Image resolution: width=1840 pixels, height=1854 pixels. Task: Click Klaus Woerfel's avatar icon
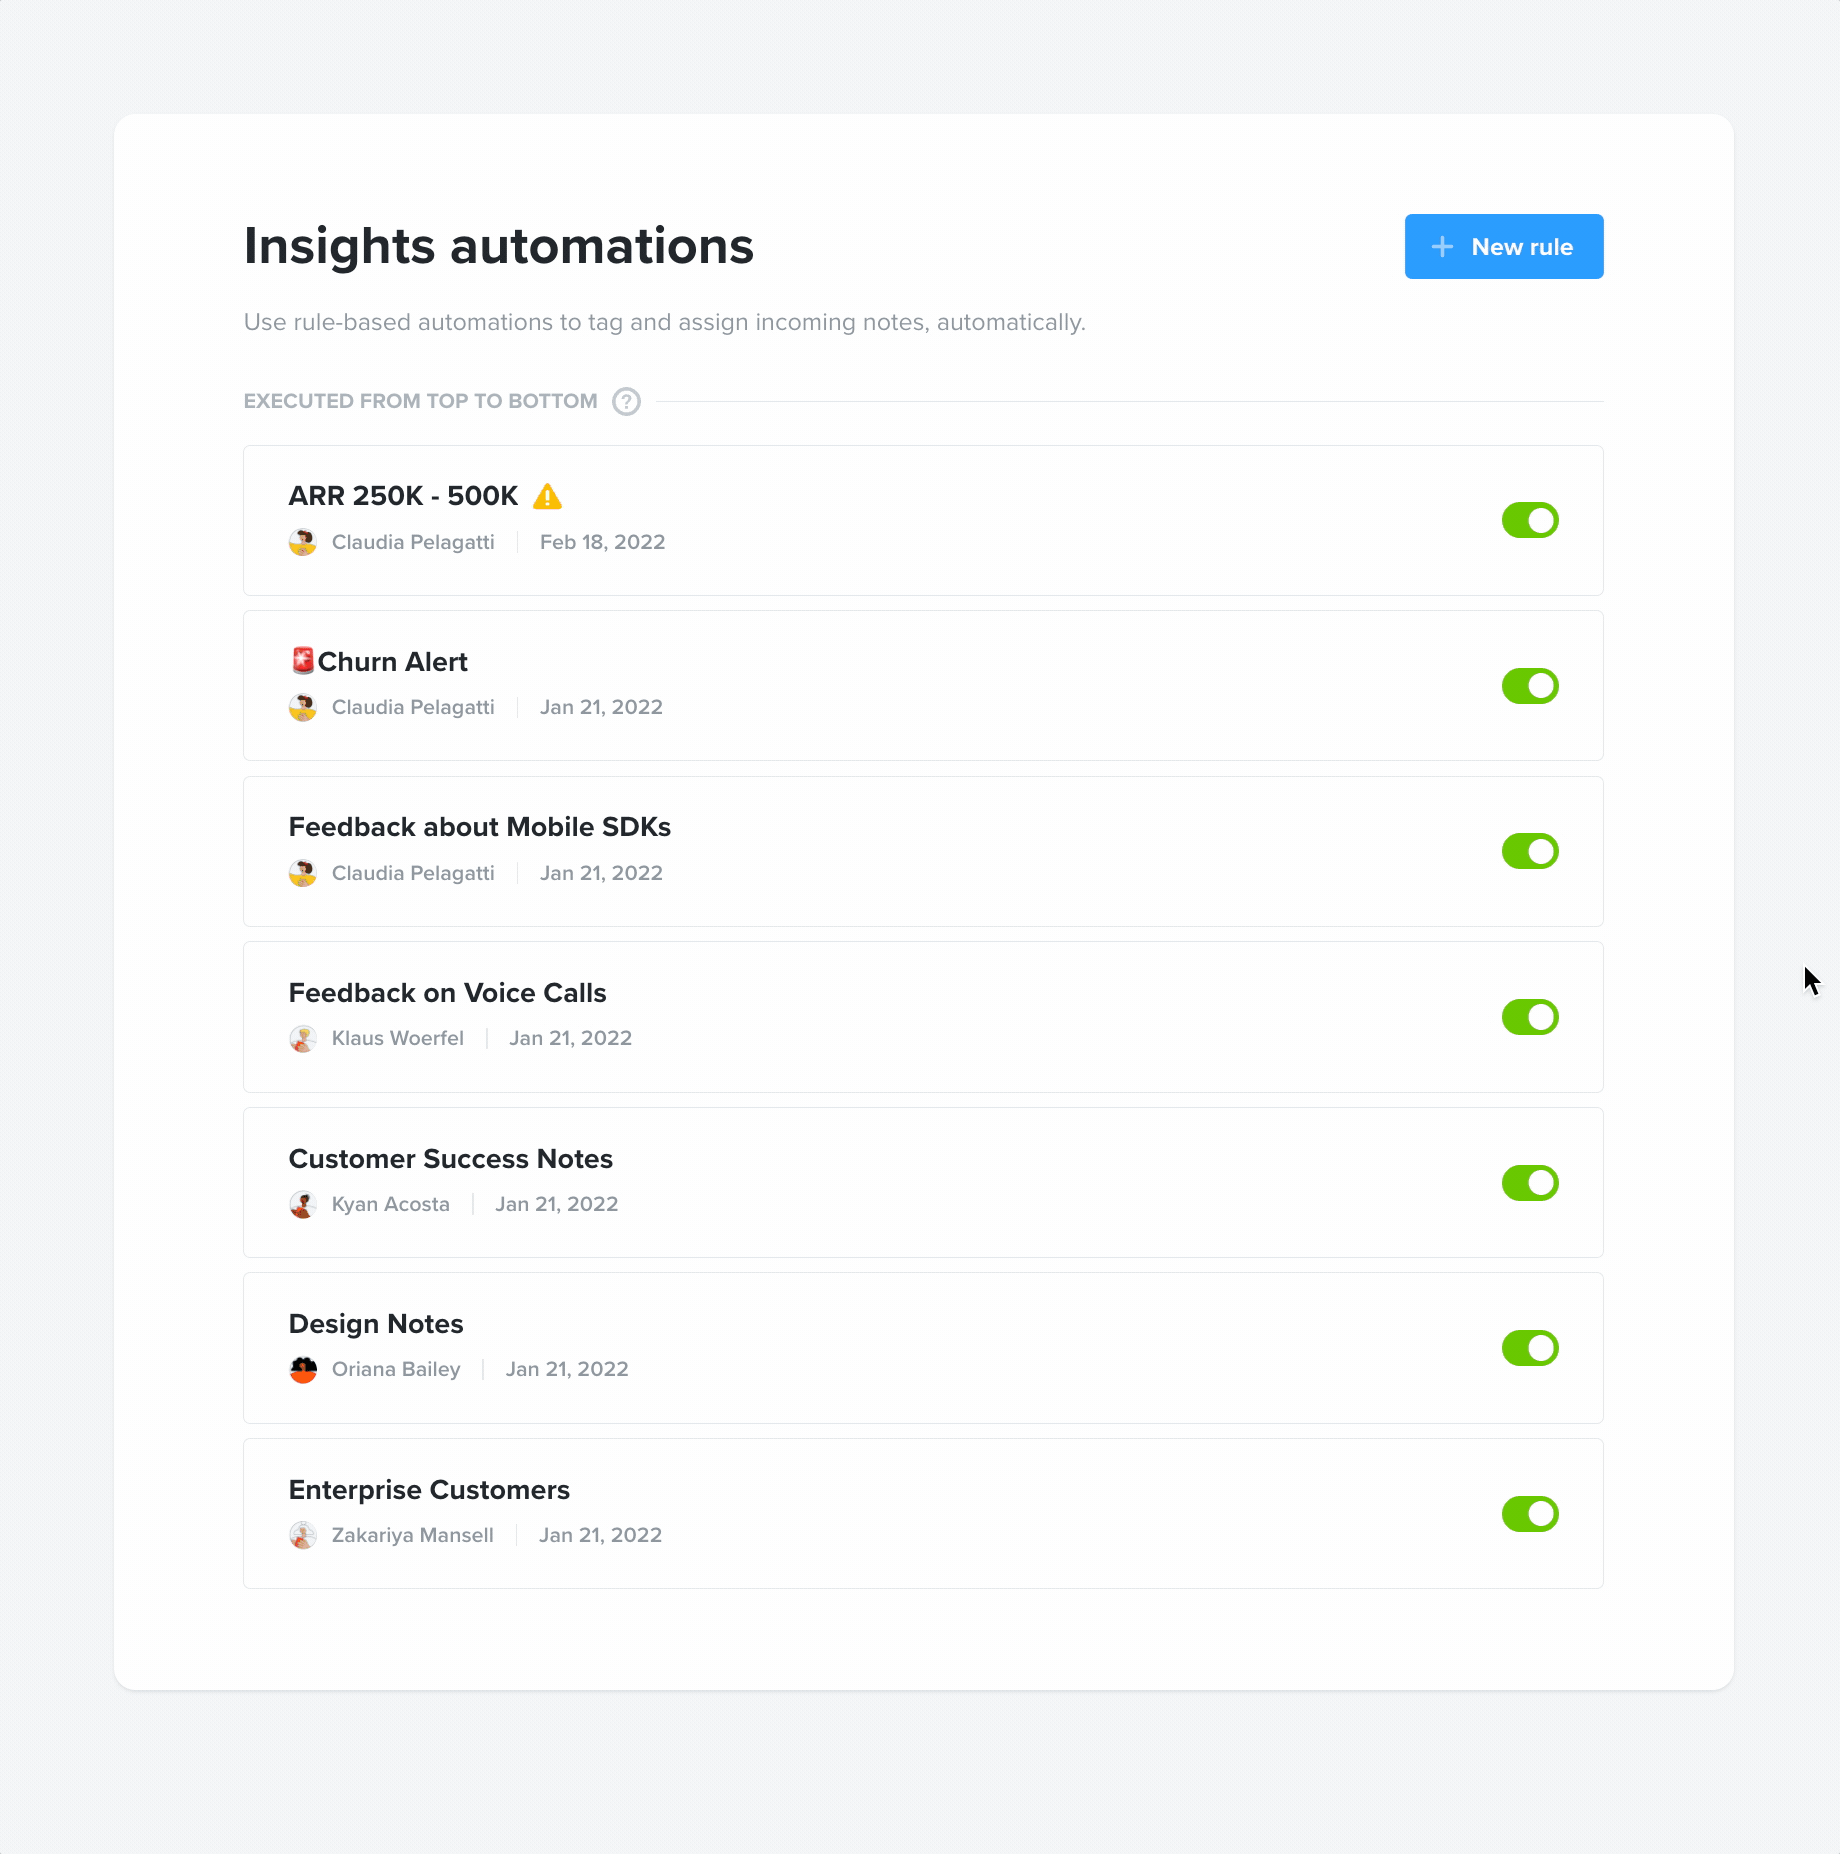pos(303,1038)
